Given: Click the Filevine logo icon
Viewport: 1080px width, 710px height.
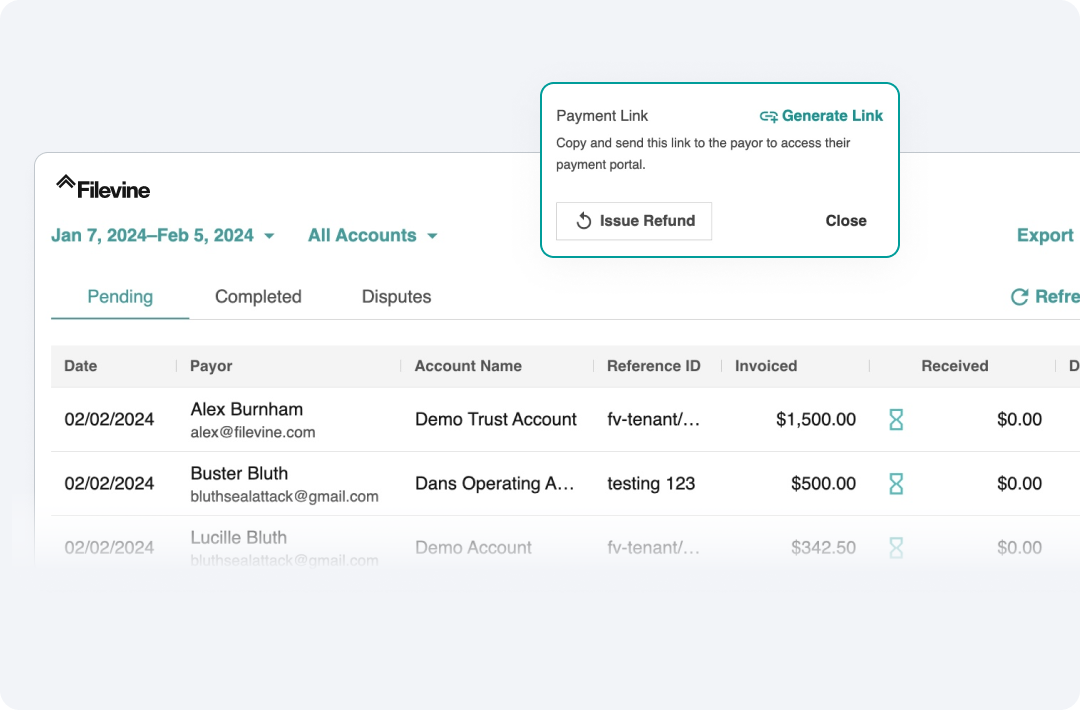Looking at the screenshot, I should pyautogui.click(x=66, y=183).
